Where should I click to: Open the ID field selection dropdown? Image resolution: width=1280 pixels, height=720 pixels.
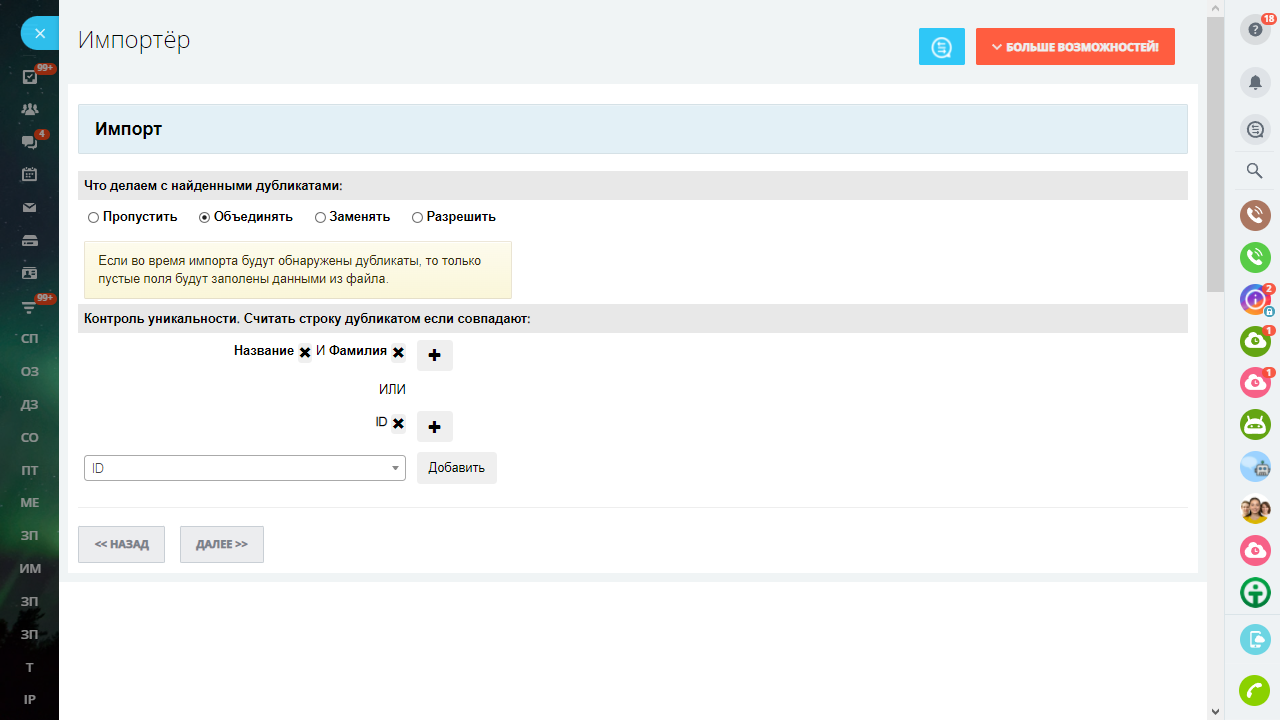click(x=245, y=468)
